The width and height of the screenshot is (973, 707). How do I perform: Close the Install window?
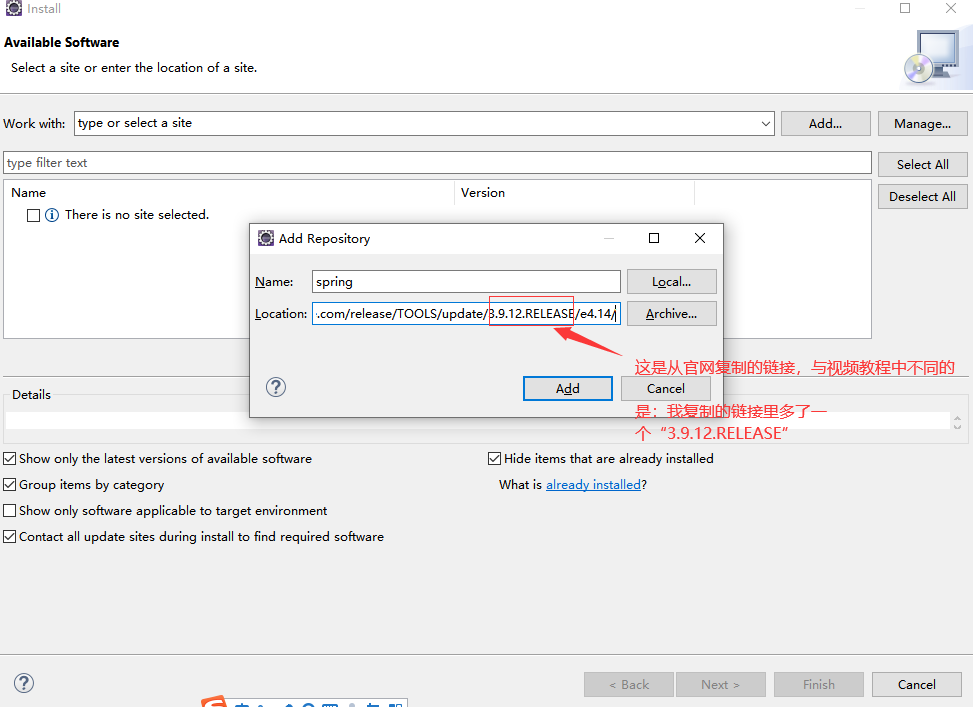pyautogui.click(x=951, y=8)
